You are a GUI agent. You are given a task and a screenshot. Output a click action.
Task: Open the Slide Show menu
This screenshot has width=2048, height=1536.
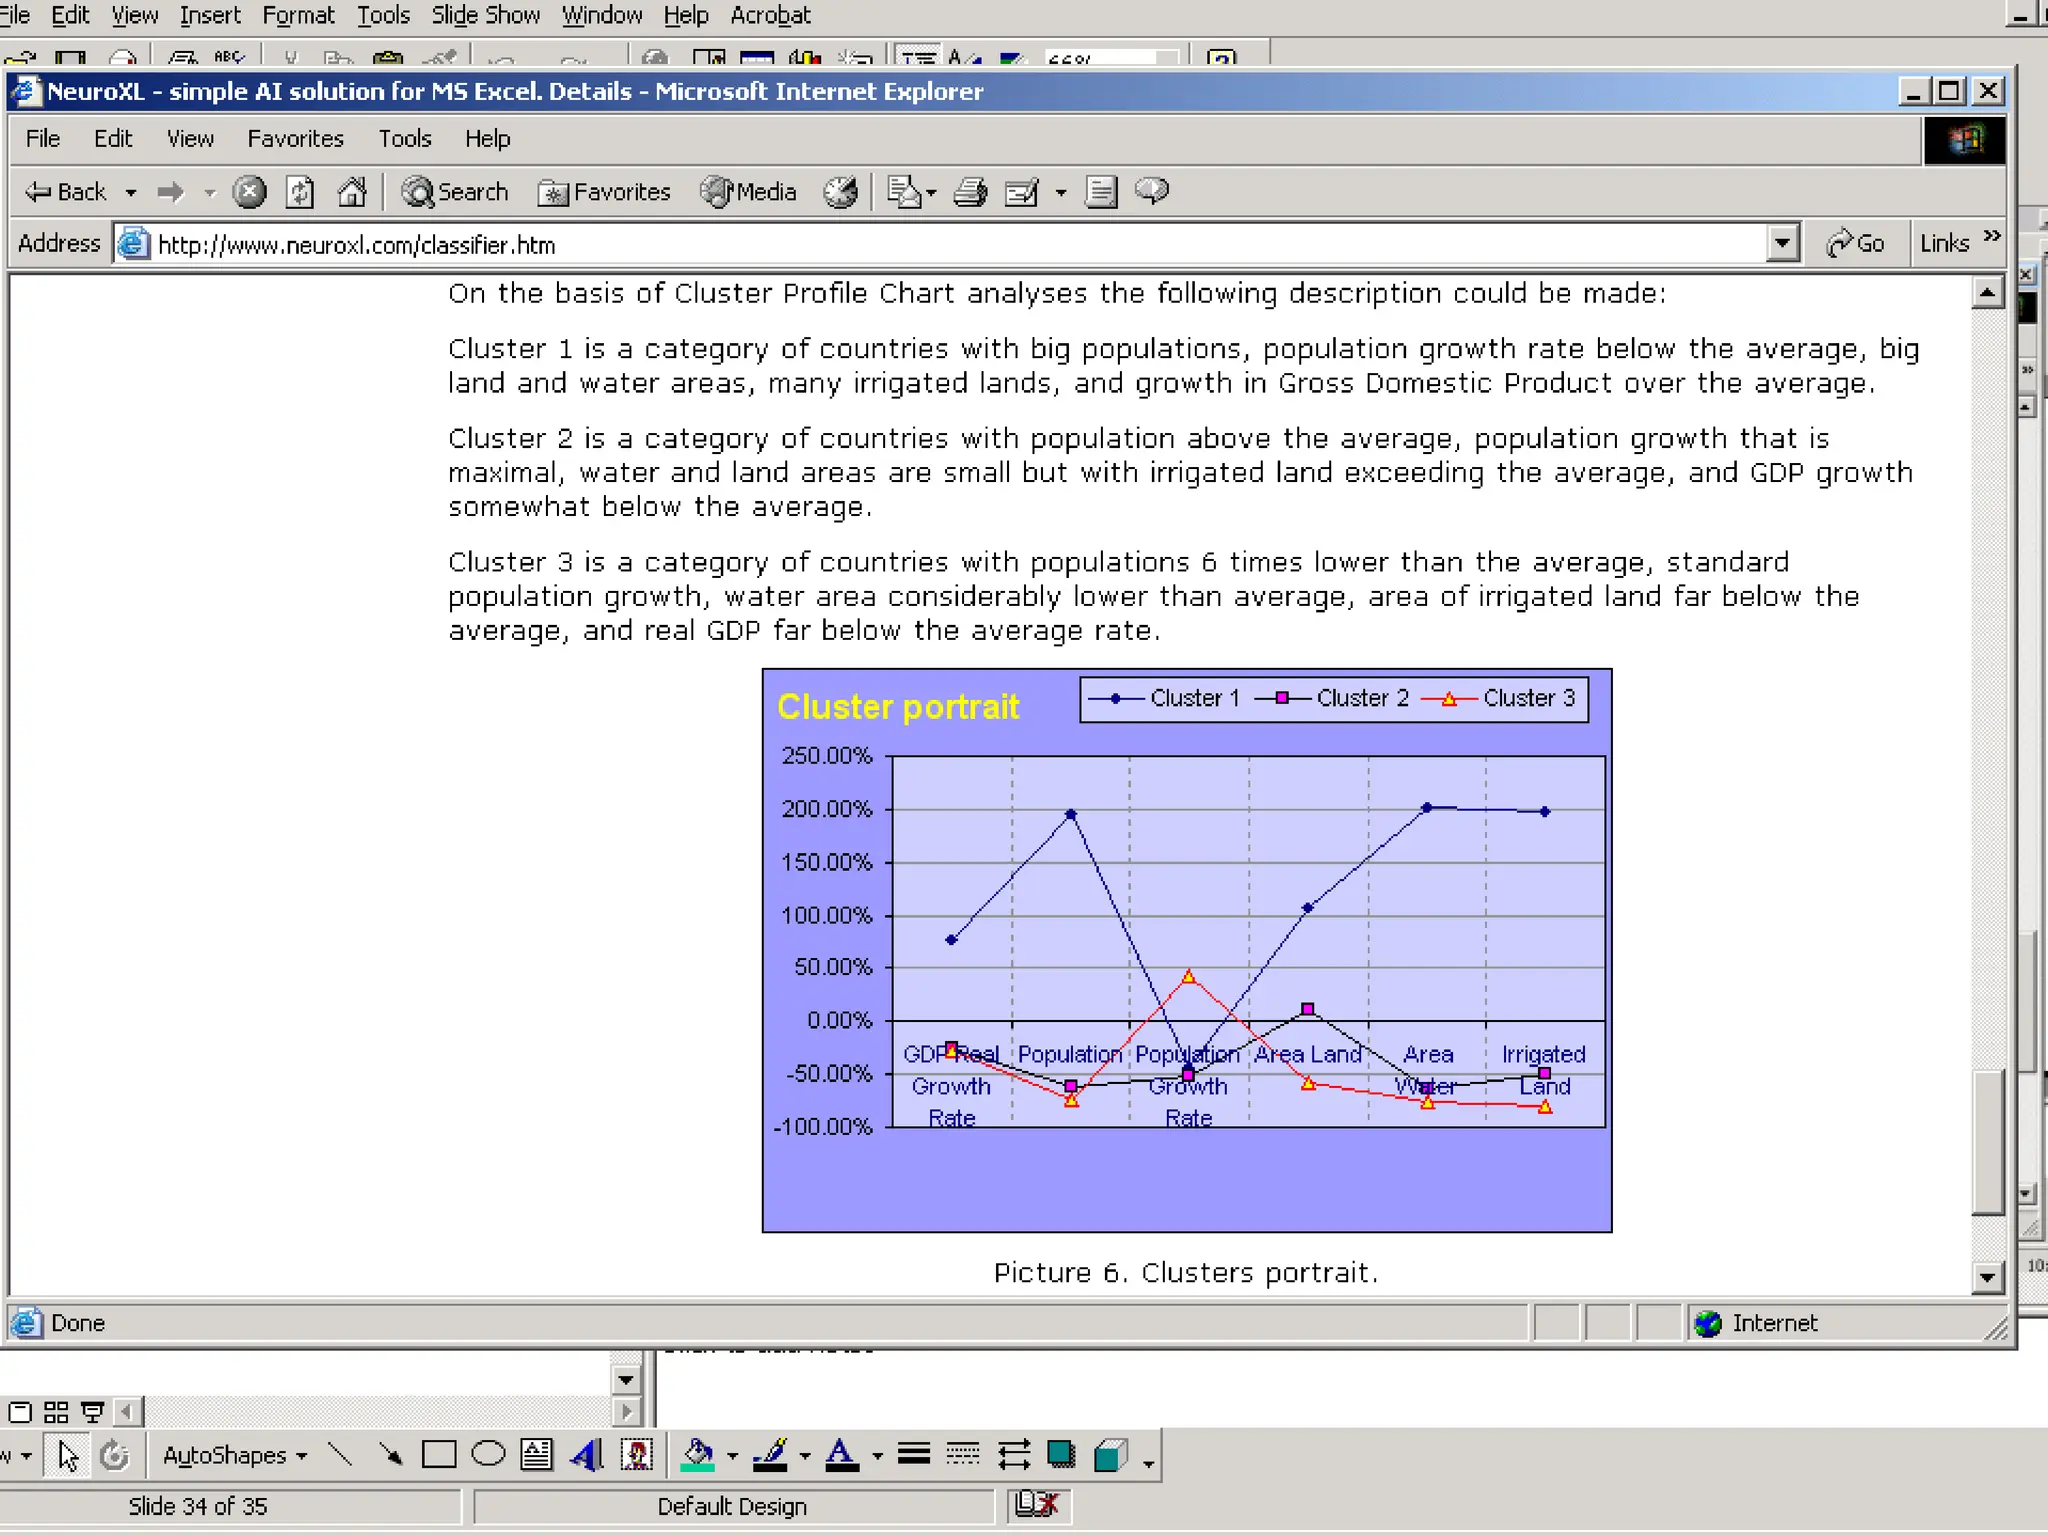pyautogui.click(x=485, y=15)
